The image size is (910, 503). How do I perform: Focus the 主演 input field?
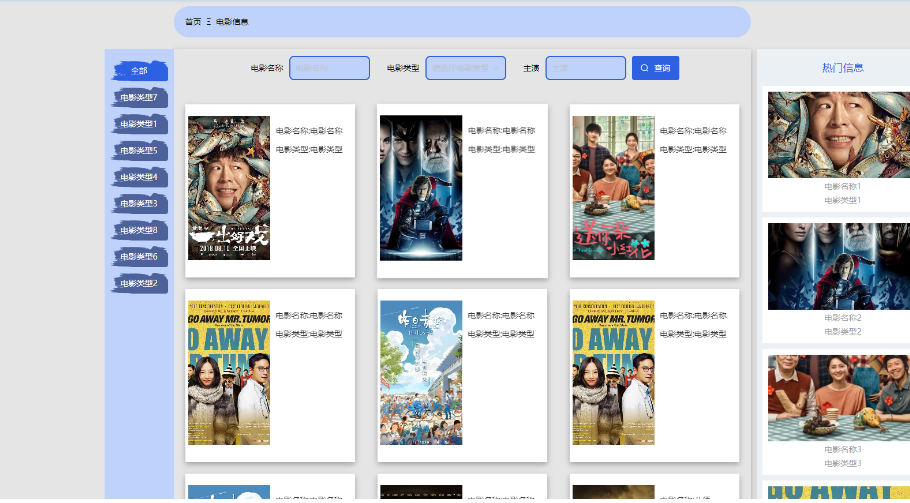586,68
